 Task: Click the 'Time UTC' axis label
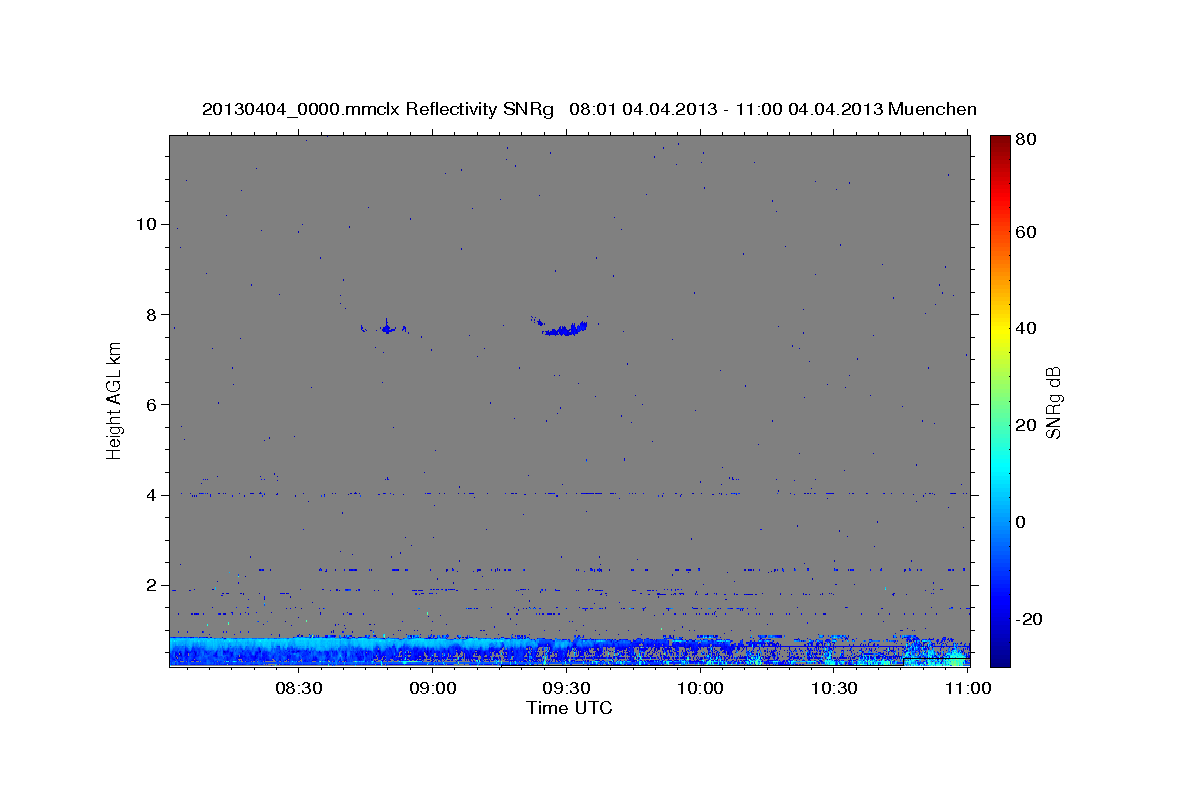[x=569, y=708]
